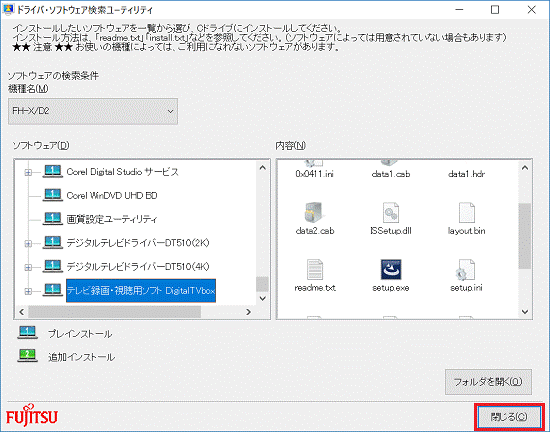Image resolution: width=550 pixels, height=432 pixels.
Task: Click the DT510(4K) driver laptop icon
Action: 53,266
